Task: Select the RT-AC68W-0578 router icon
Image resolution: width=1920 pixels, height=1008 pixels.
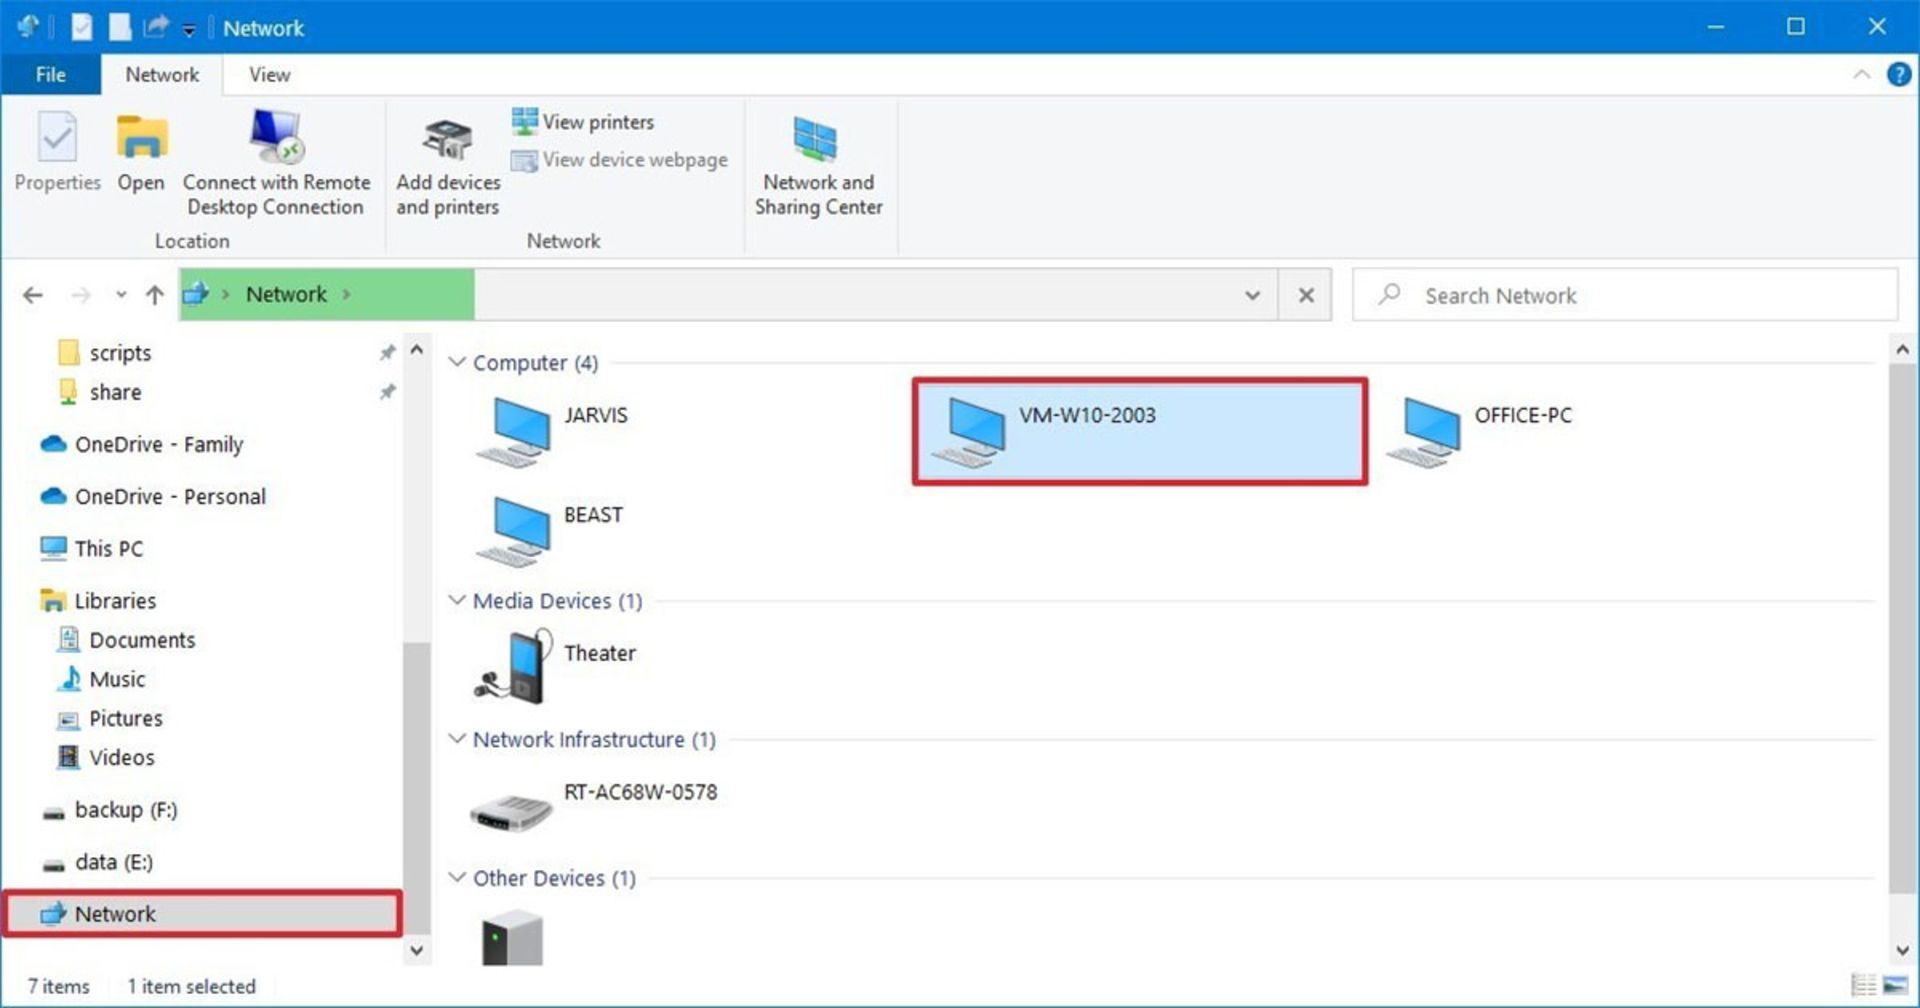Action: tap(511, 811)
